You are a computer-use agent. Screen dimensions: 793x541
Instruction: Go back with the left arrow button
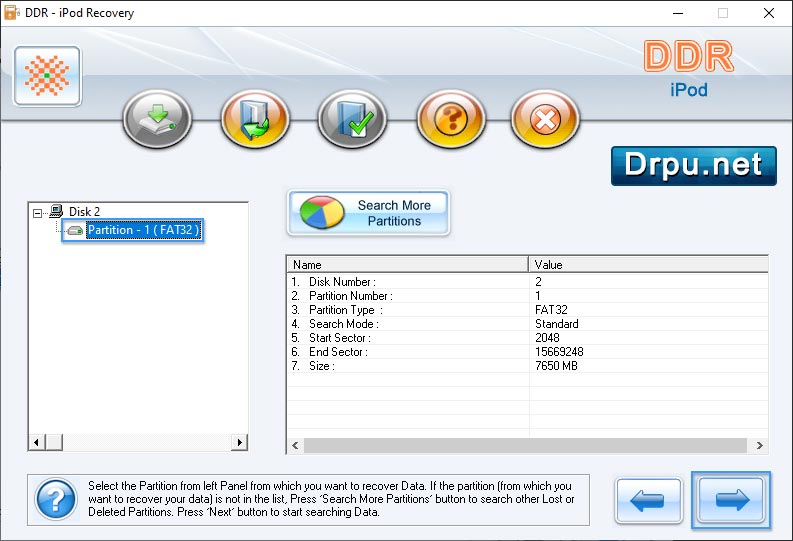point(648,501)
